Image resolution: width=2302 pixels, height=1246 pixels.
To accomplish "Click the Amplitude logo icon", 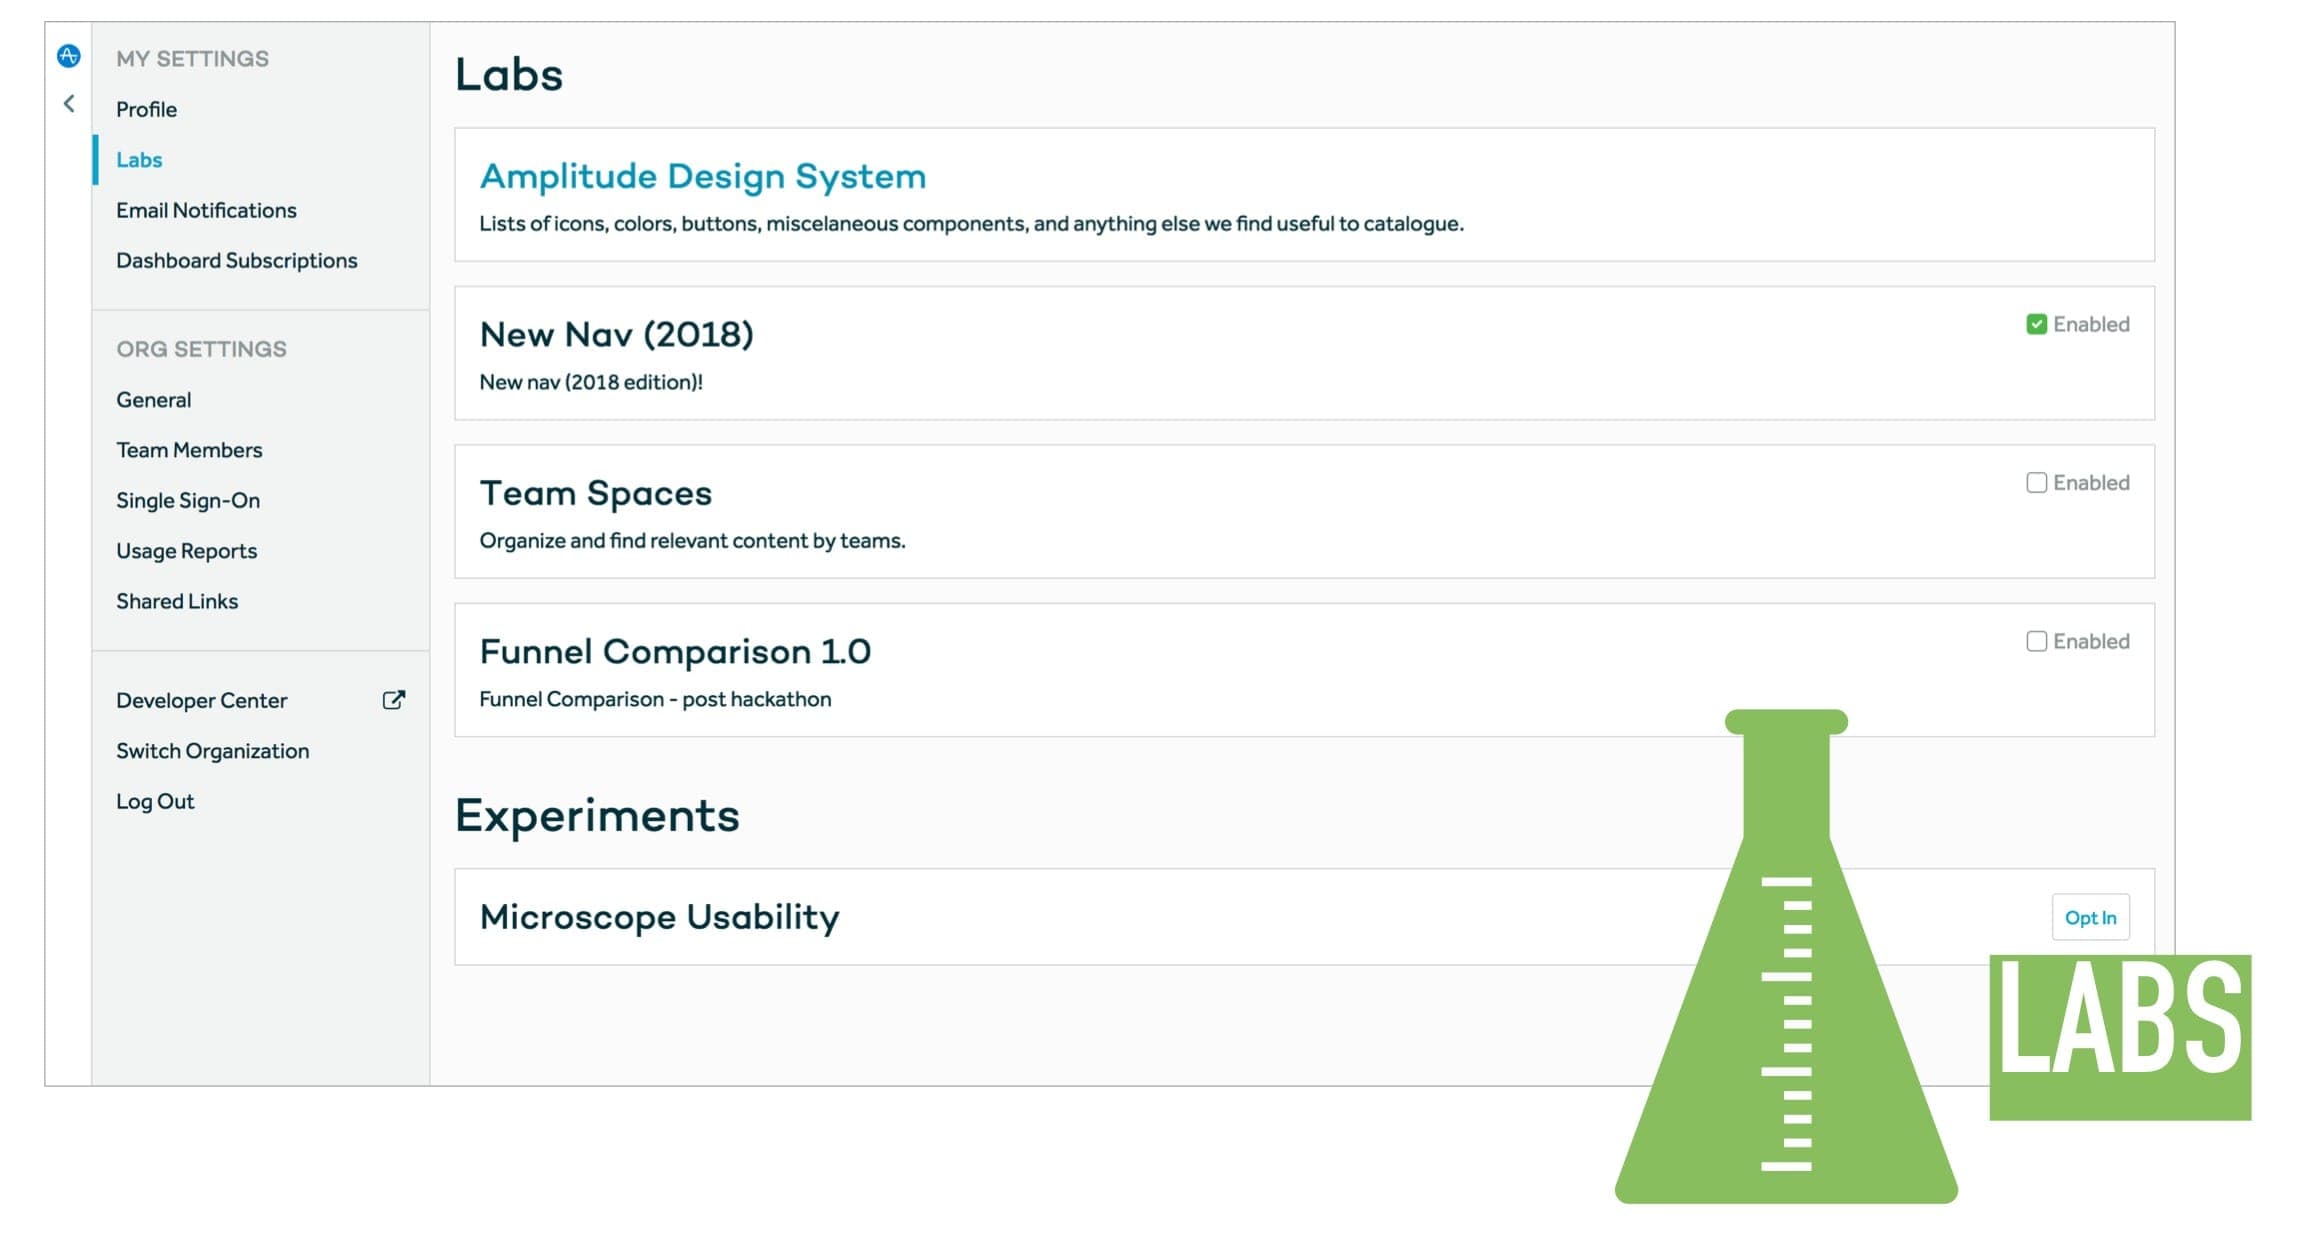I will click(68, 56).
